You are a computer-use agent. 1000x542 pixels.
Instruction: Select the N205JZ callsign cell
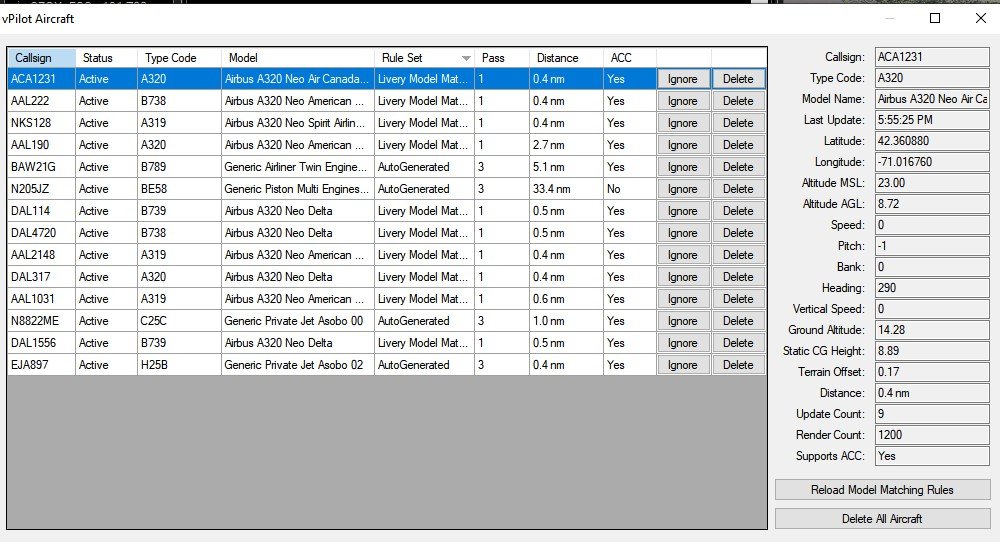41,189
